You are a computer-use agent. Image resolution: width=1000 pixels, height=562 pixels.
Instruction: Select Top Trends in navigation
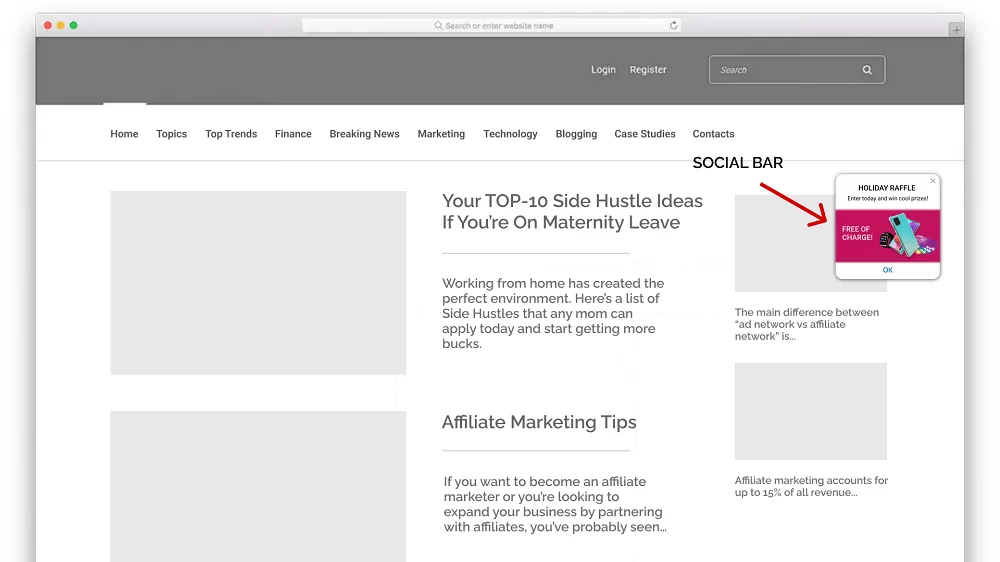[231, 134]
